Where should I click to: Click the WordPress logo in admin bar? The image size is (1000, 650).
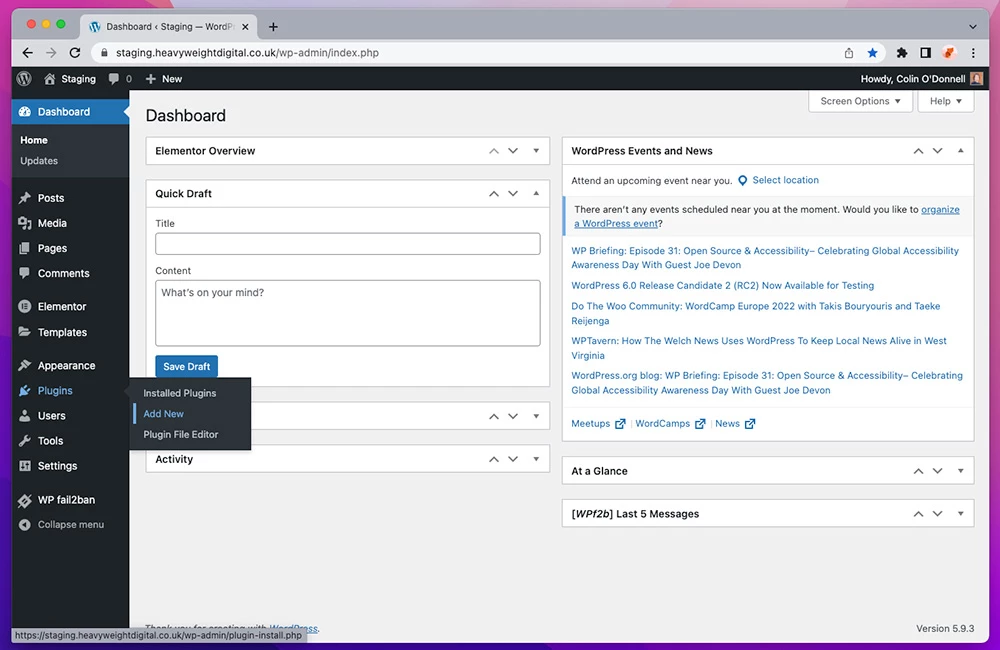tap(24, 79)
